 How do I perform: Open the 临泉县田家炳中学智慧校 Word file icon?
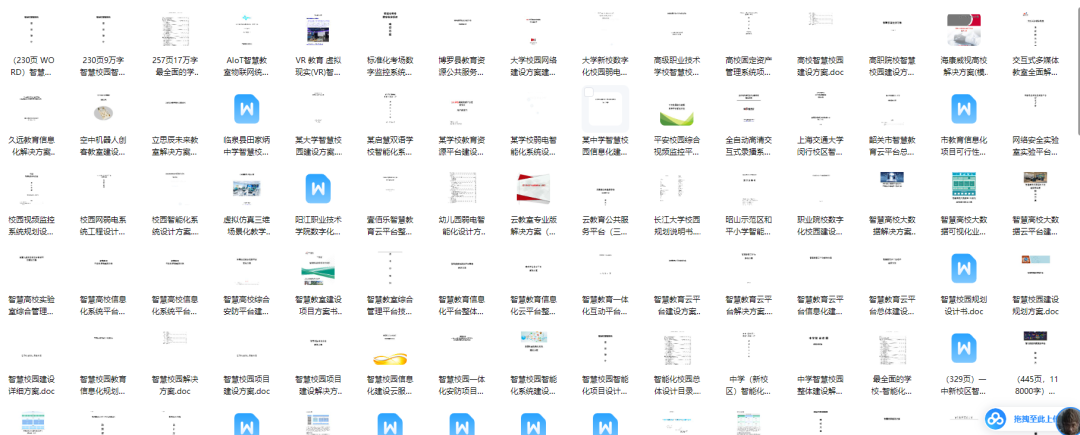coord(247,109)
